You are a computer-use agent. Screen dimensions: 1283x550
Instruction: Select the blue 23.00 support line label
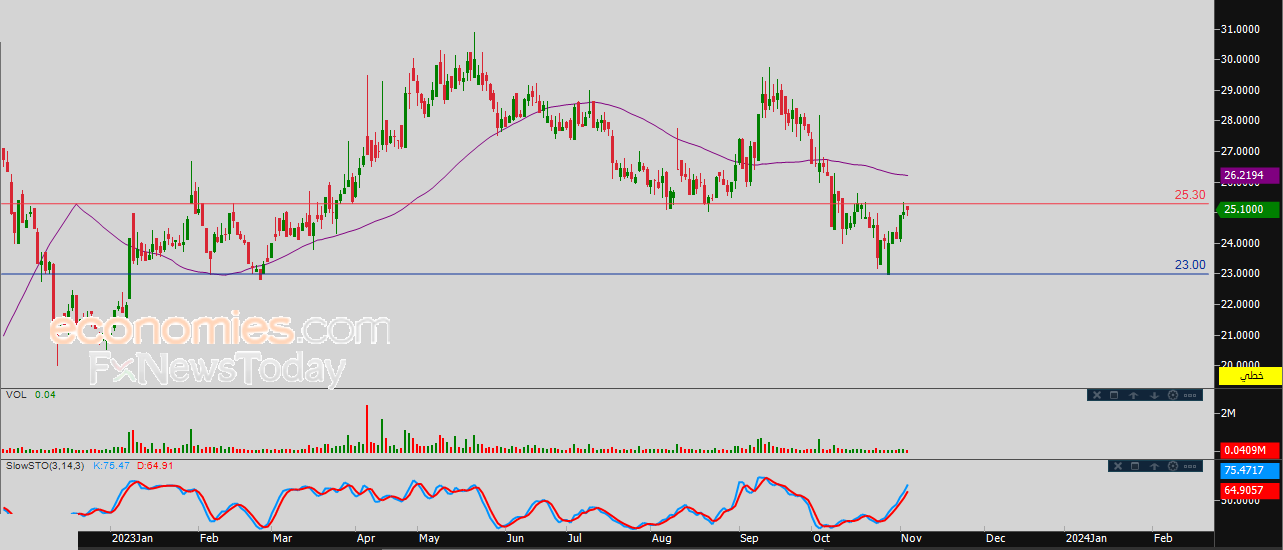tap(1189, 265)
